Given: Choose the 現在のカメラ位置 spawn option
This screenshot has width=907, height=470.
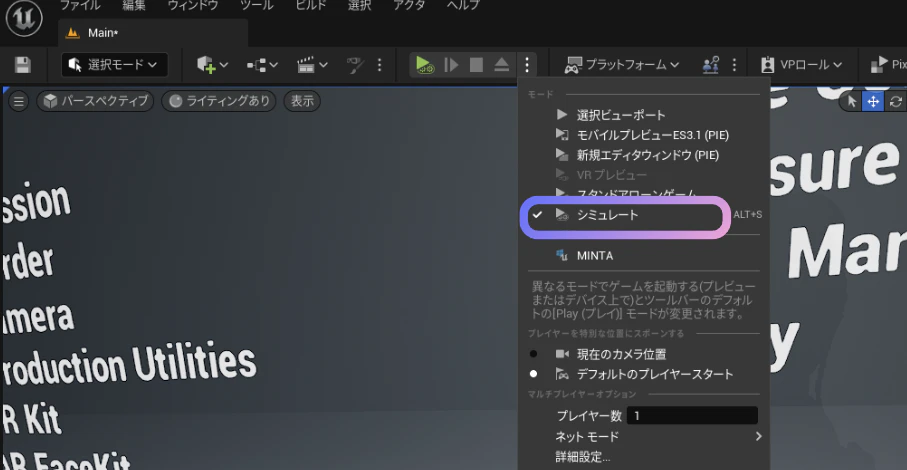Looking at the screenshot, I should 621,354.
